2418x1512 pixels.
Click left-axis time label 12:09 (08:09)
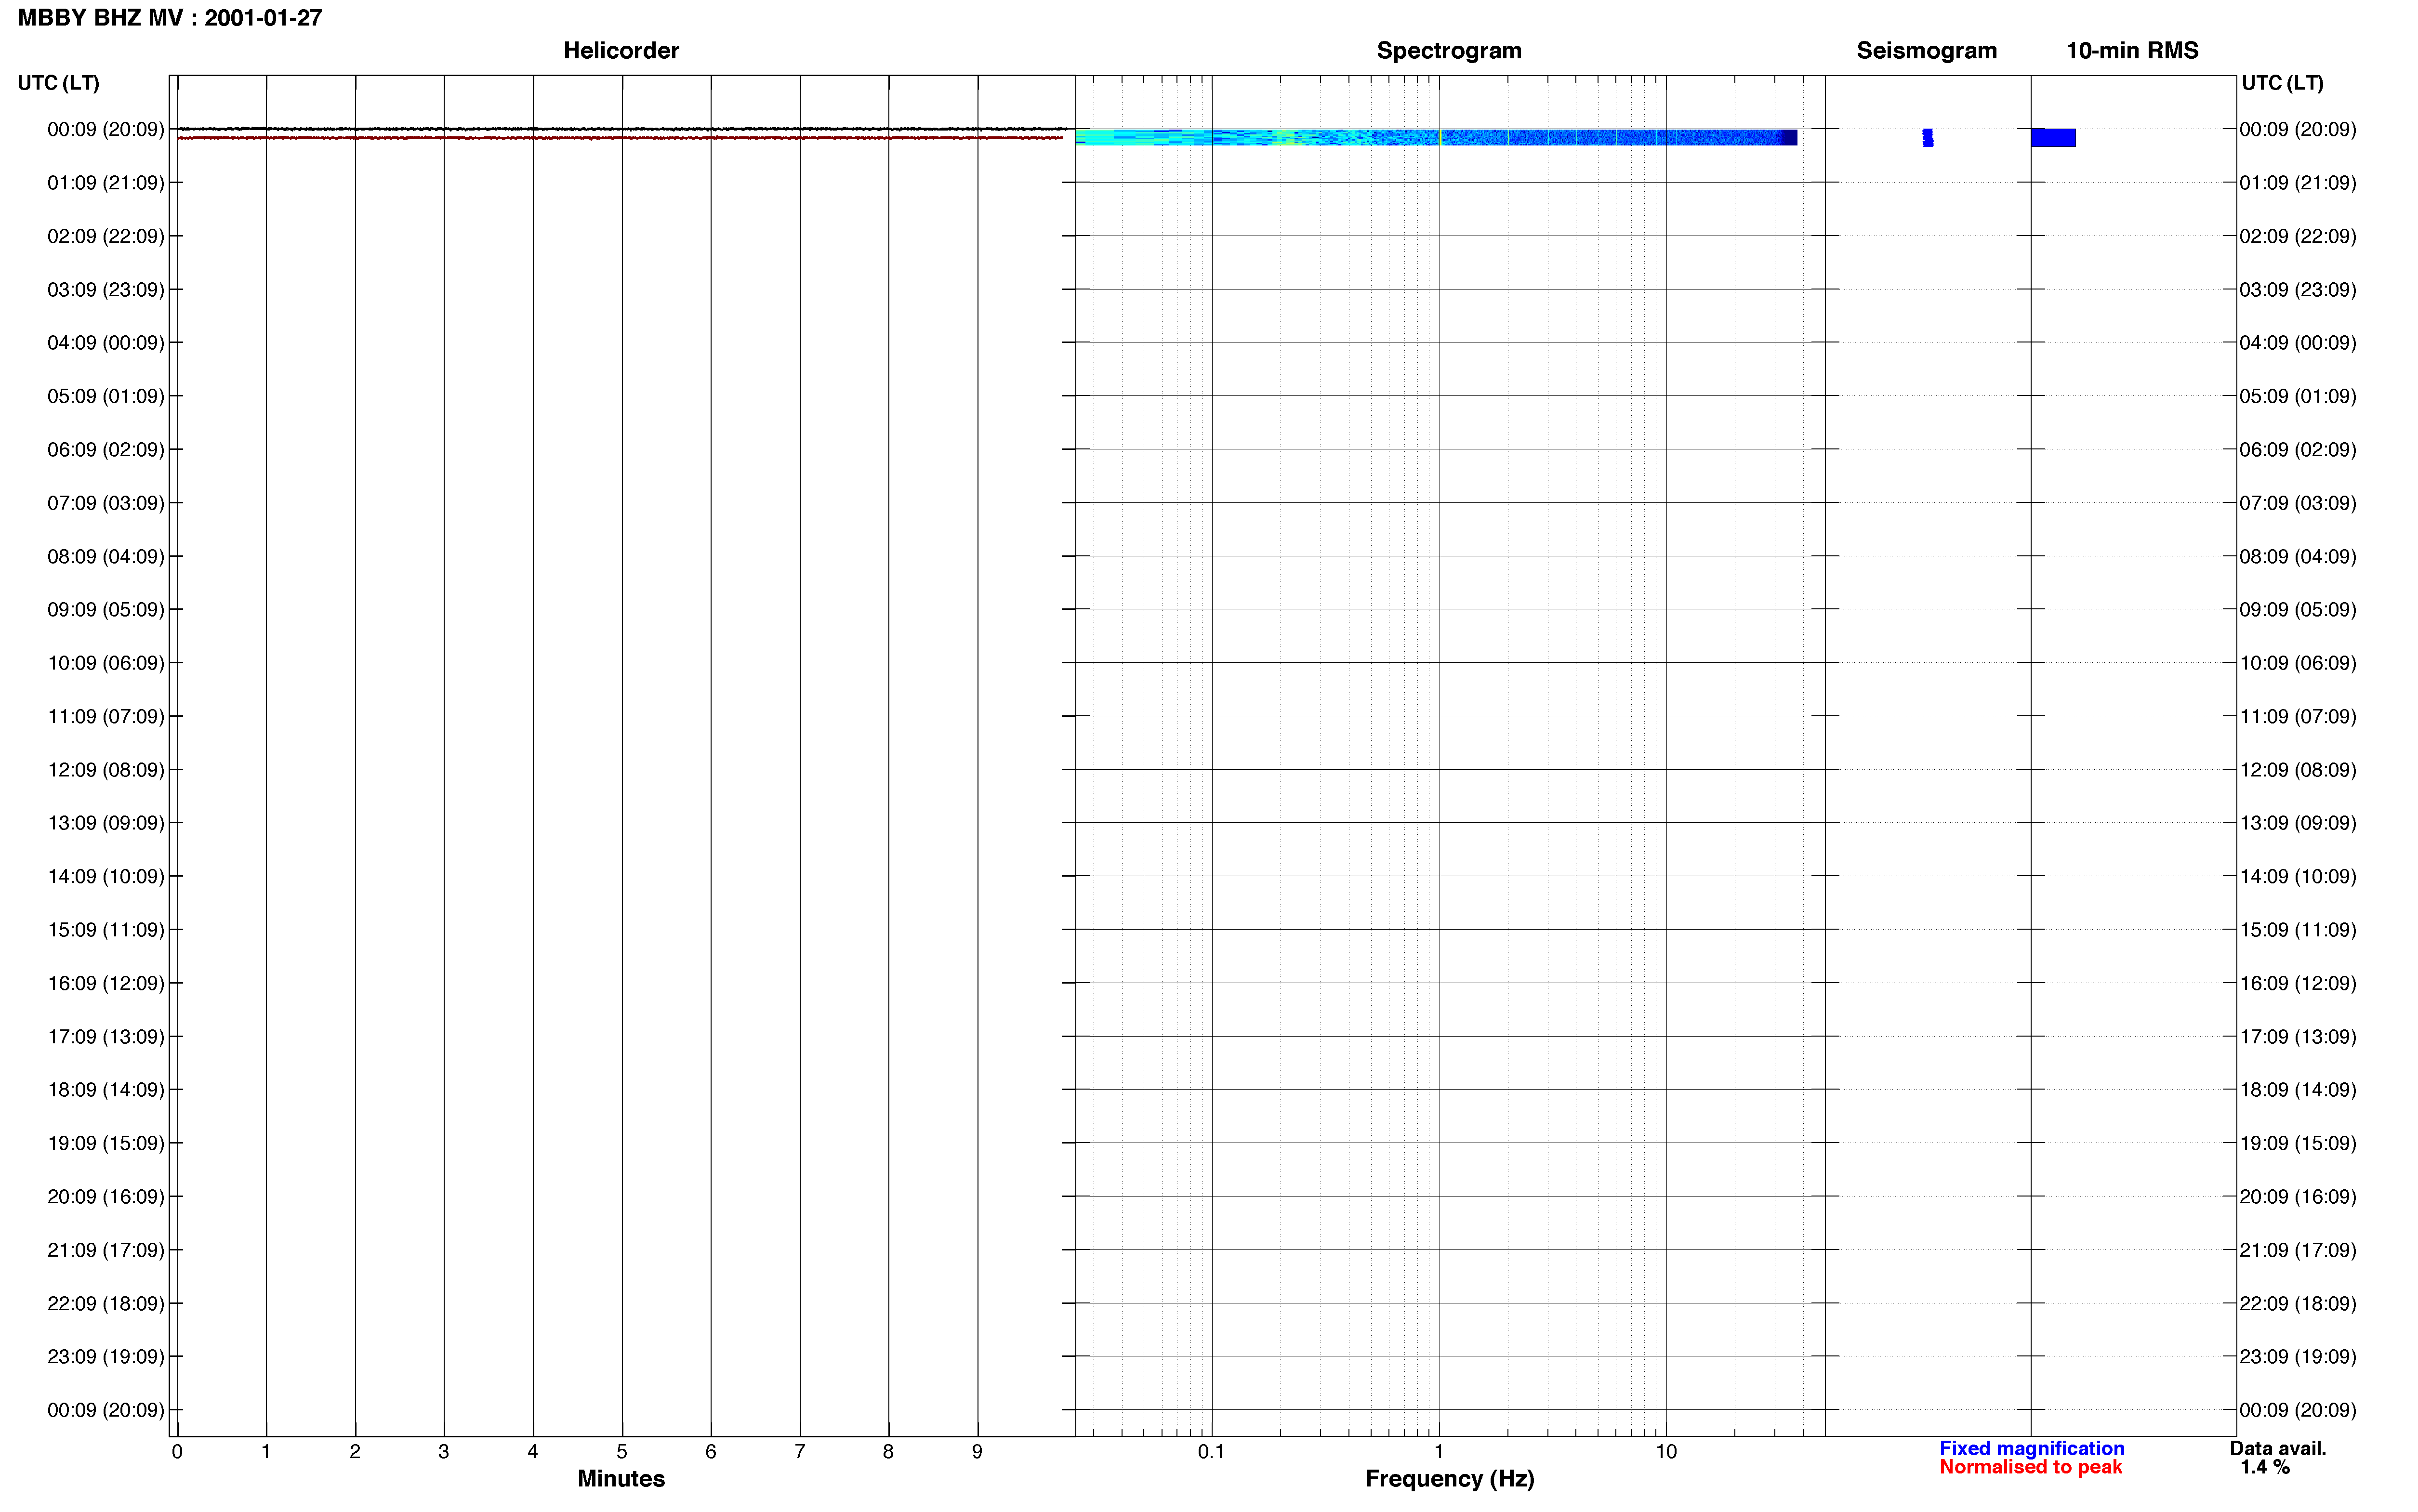[106, 770]
